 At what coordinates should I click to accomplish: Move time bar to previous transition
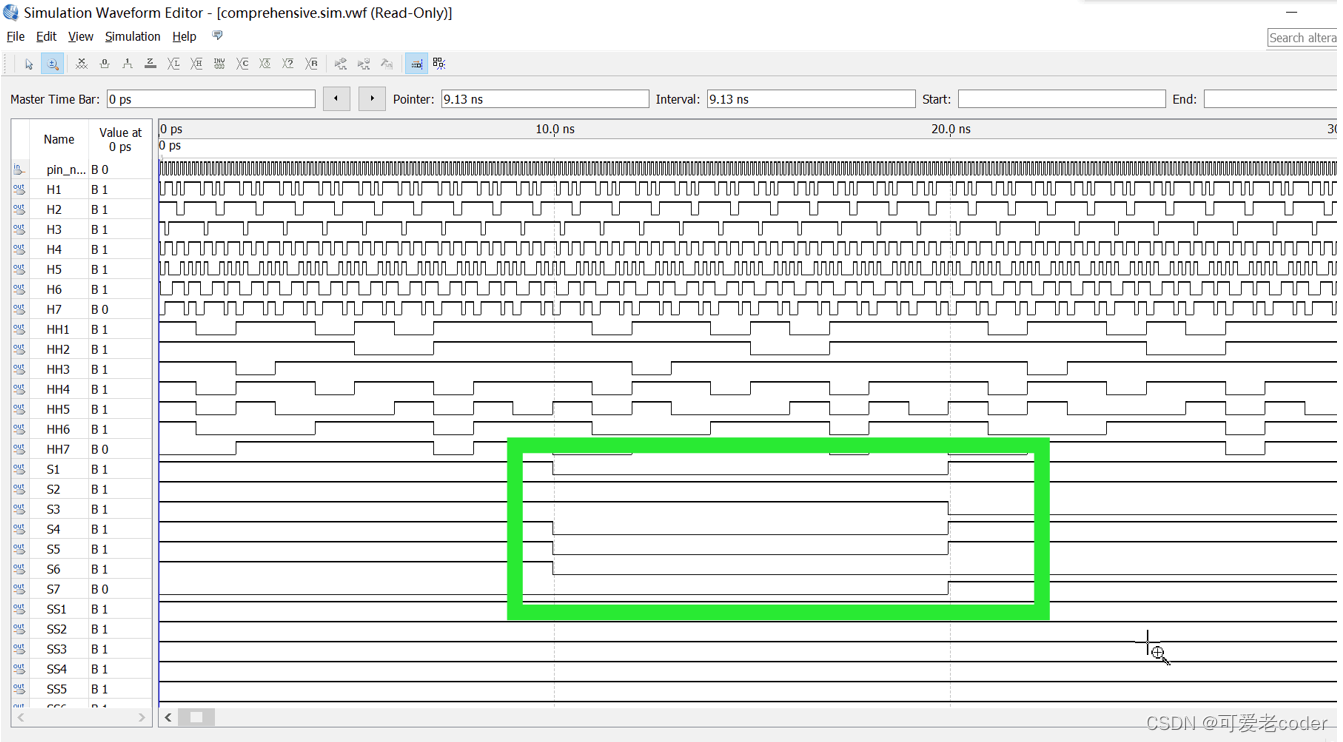point(336,98)
